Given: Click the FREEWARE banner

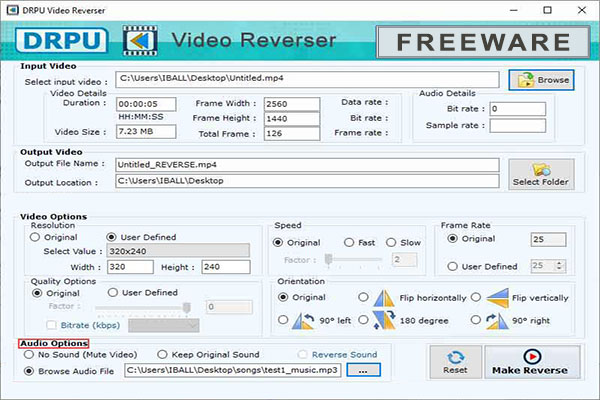Looking at the screenshot, I should click(483, 42).
